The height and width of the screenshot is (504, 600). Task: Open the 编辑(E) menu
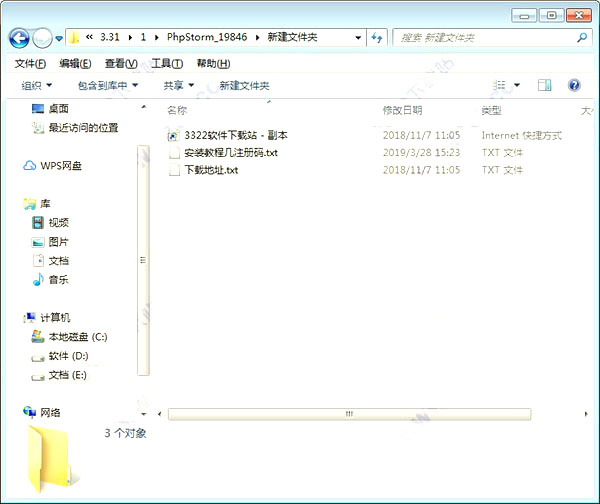tap(75, 64)
